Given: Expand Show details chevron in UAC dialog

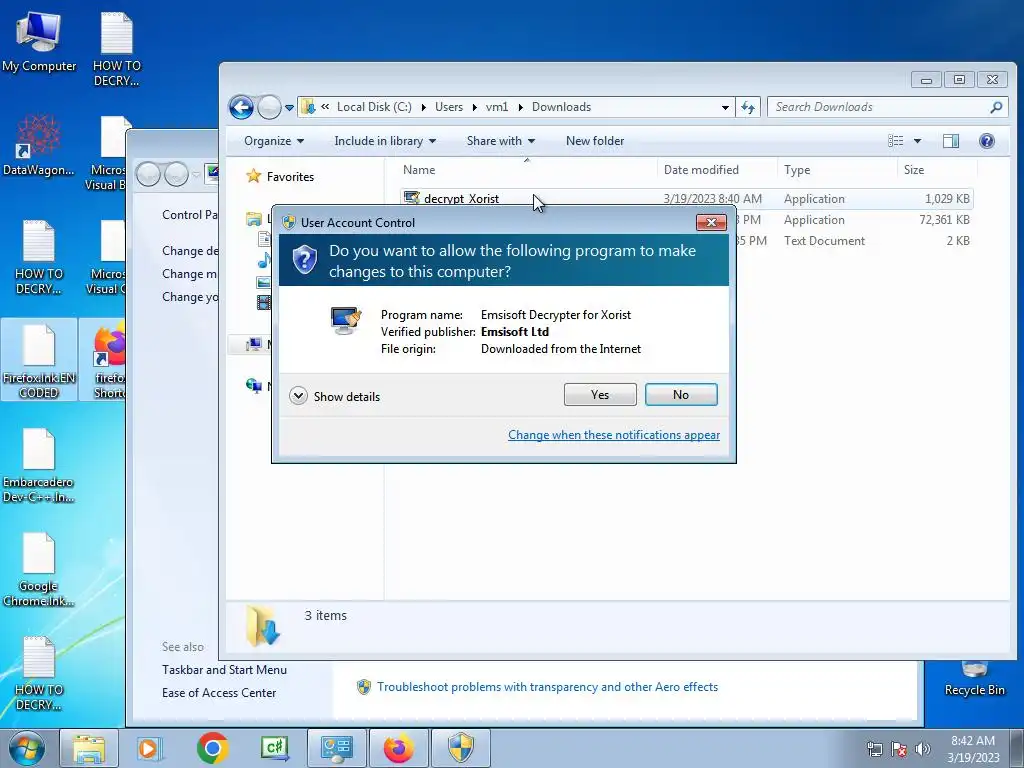Looking at the screenshot, I should click(298, 396).
